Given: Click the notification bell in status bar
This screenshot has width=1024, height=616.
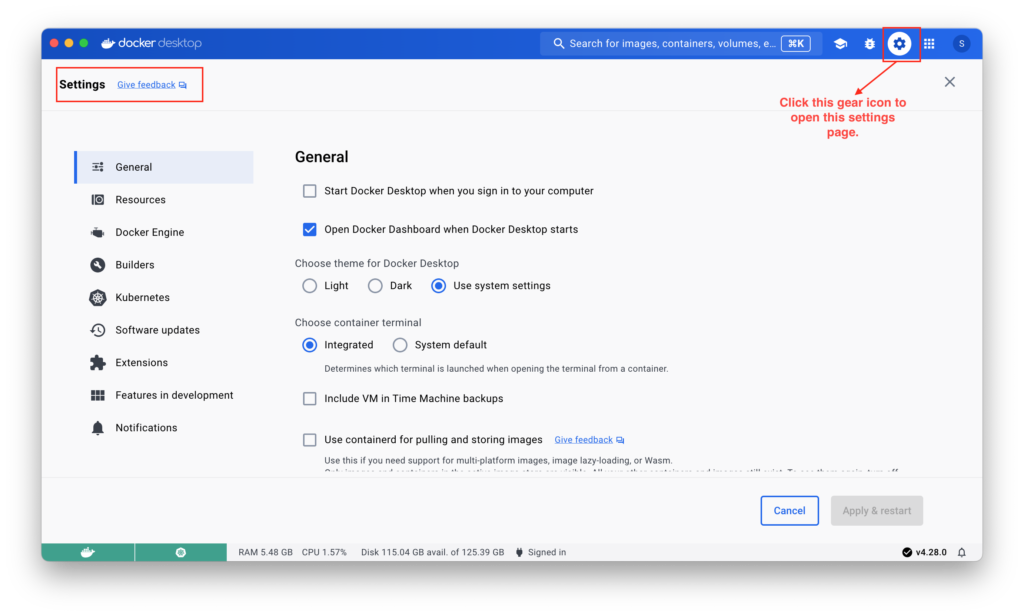Looking at the screenshot, I should pos(962,552).
